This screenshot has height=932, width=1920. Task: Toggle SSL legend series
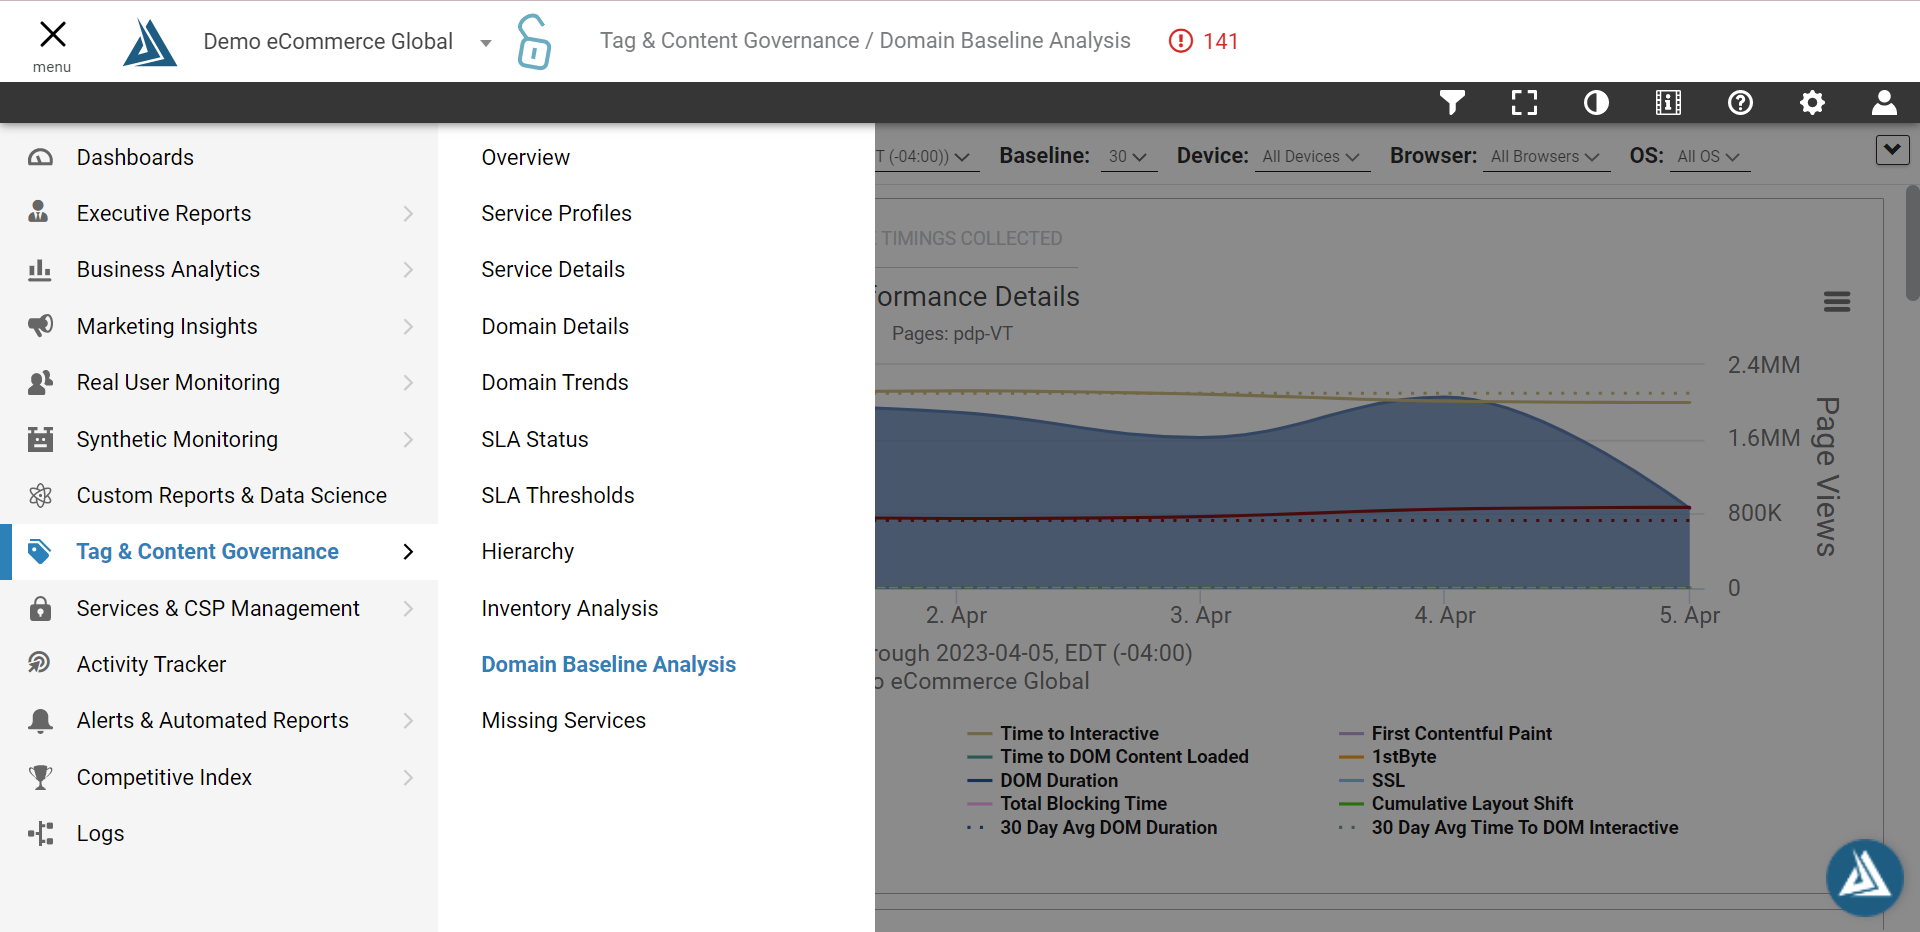1372,780
